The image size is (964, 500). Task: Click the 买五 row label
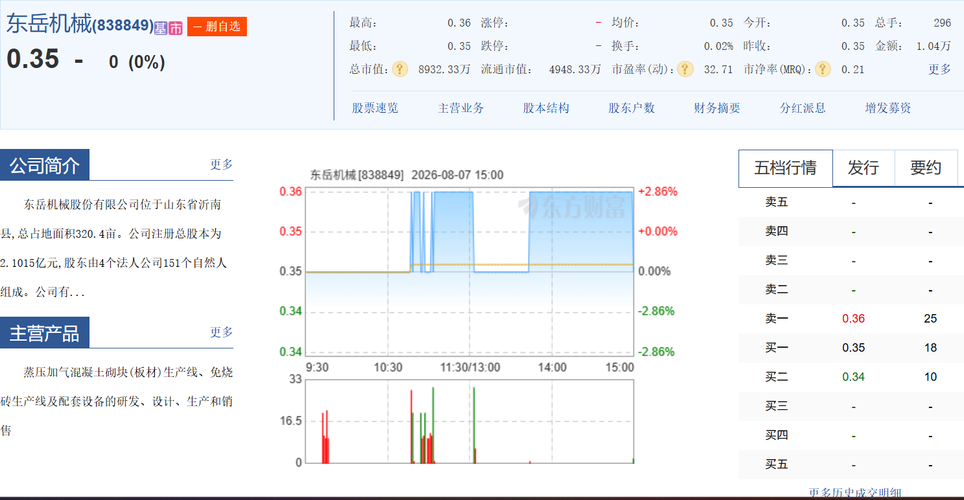point(776,464)
